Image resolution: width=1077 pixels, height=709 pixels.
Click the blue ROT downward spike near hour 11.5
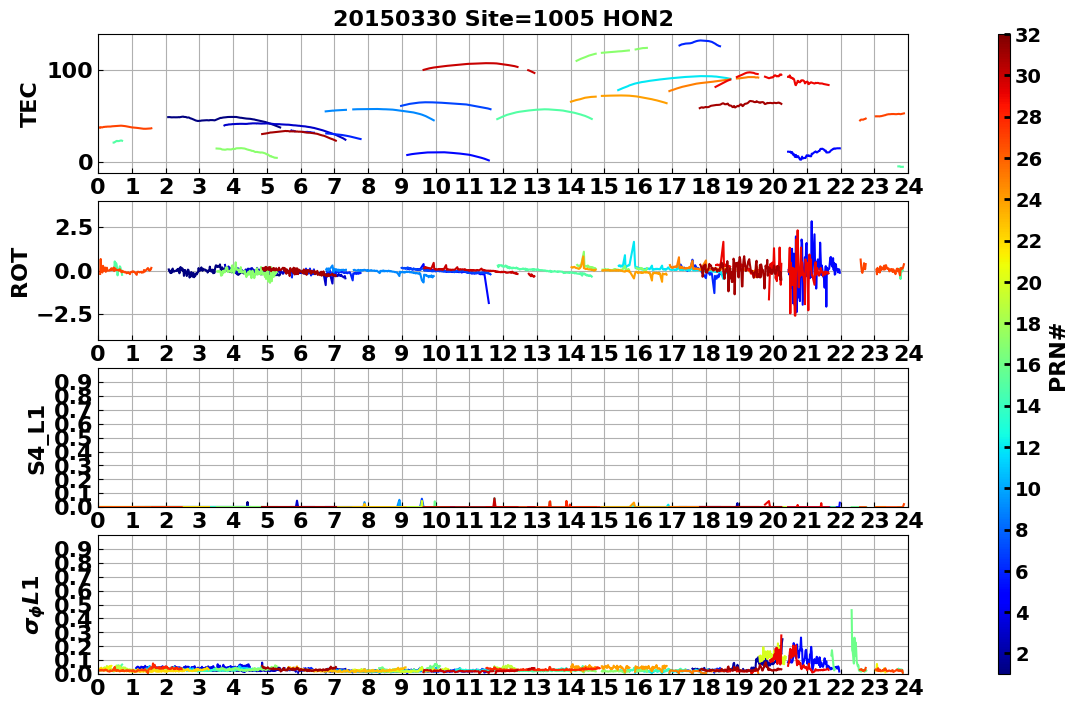[487, 287]
